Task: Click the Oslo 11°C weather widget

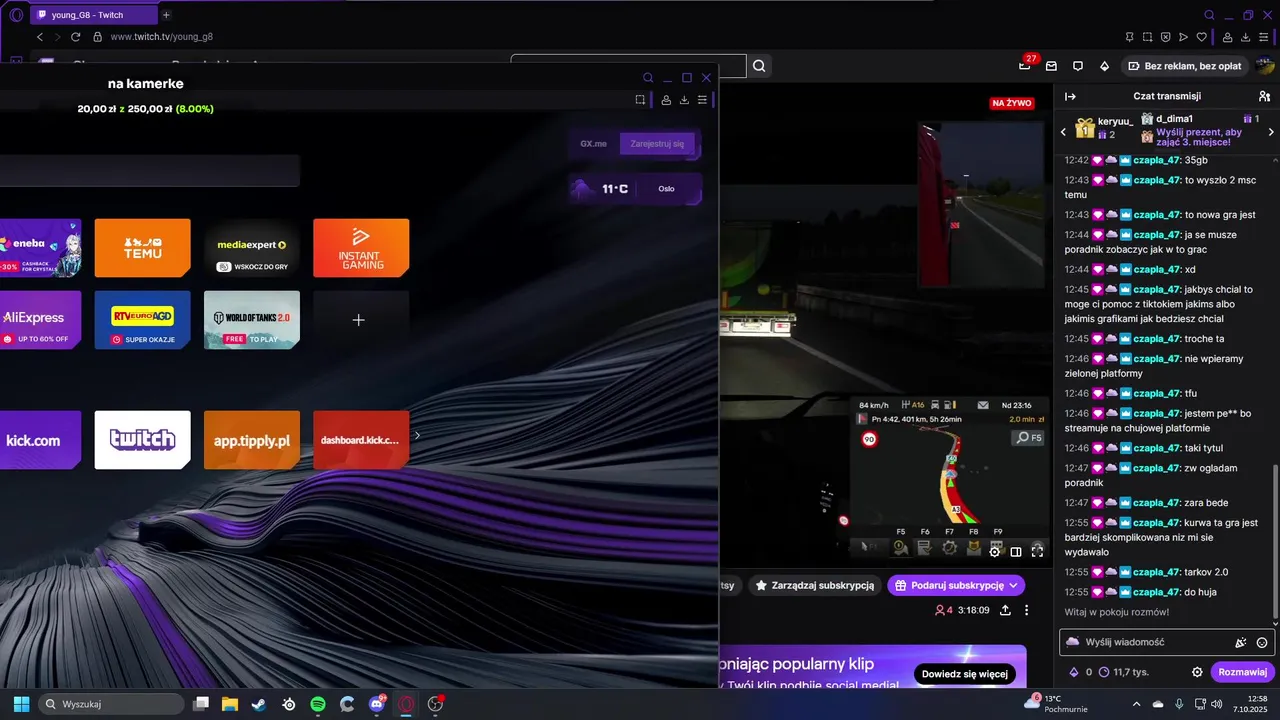Action: click(x=635, y=188)
